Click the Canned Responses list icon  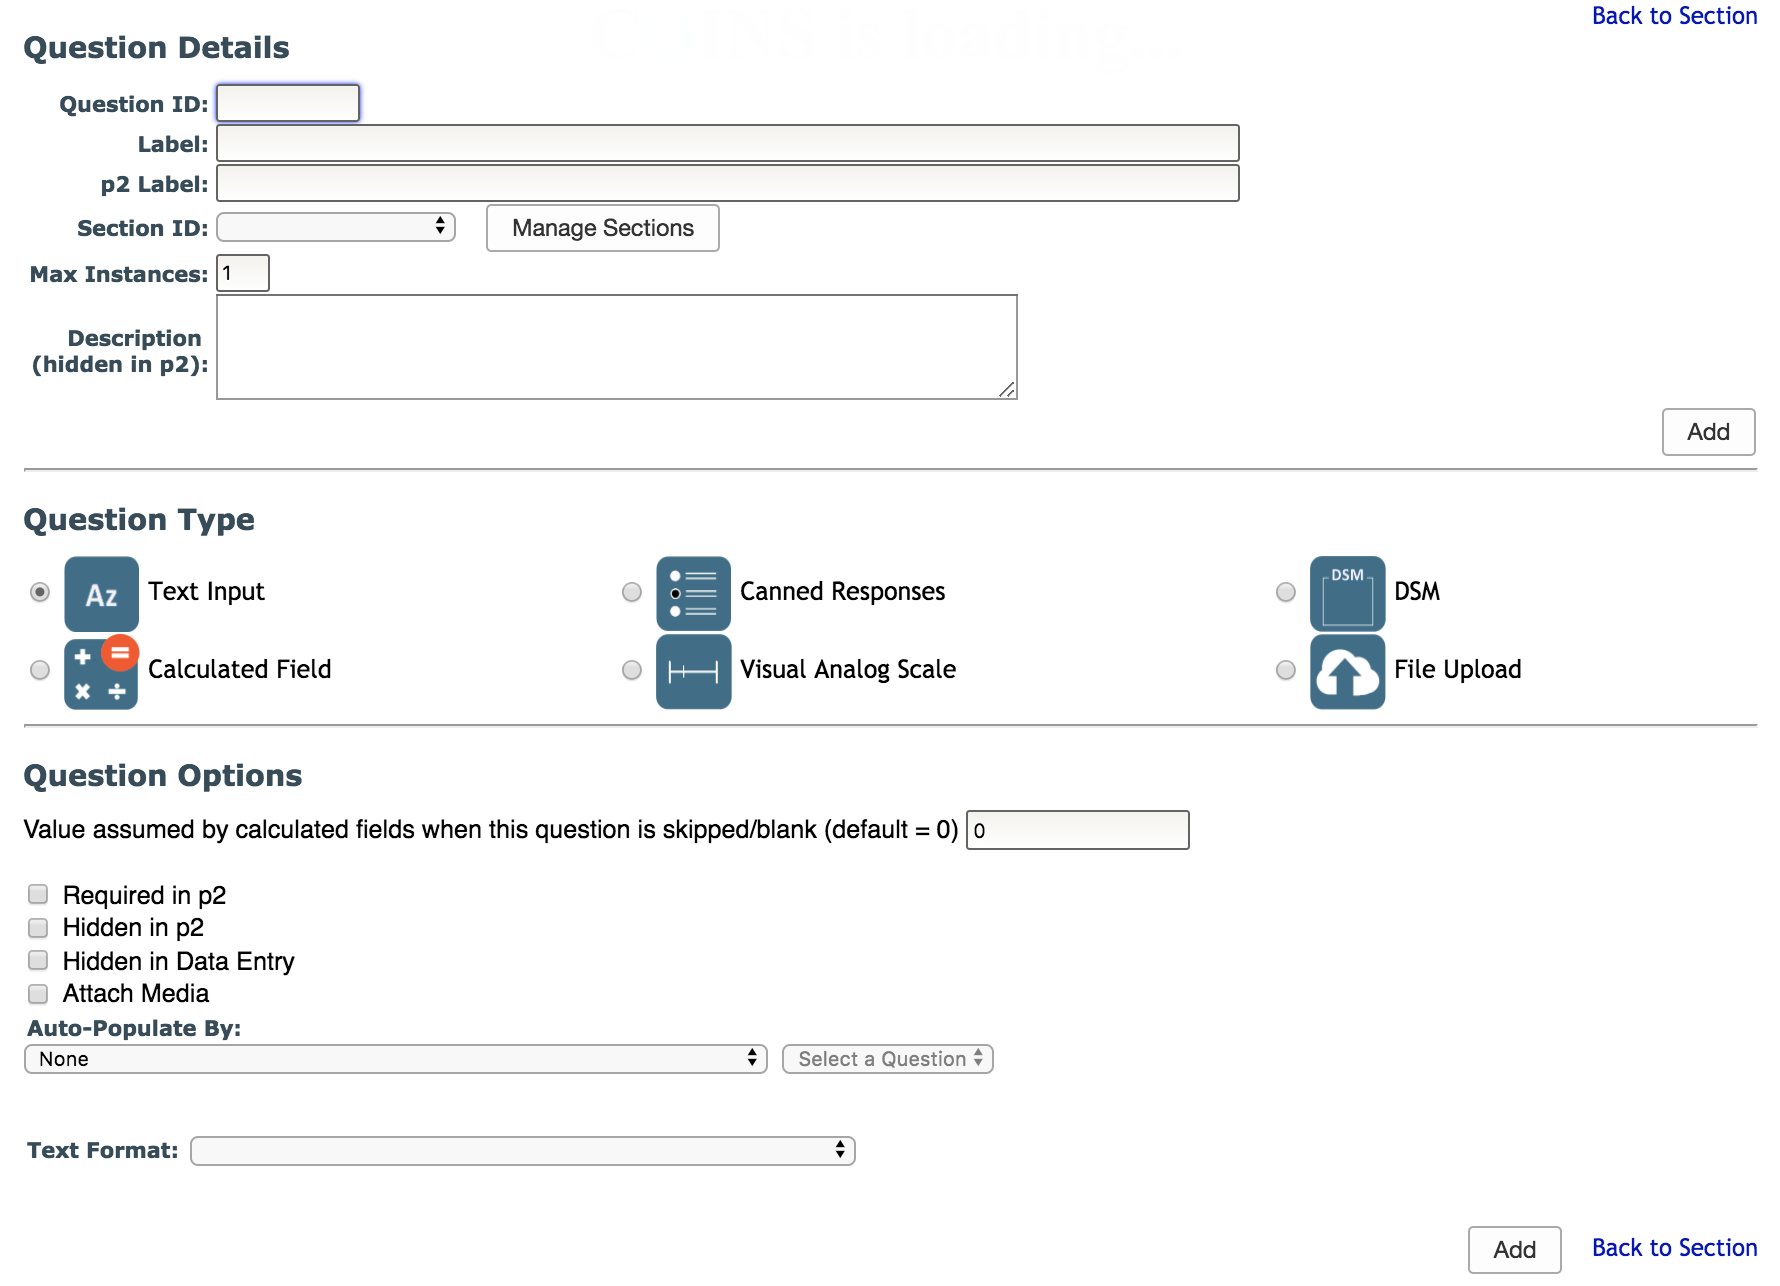693,593
